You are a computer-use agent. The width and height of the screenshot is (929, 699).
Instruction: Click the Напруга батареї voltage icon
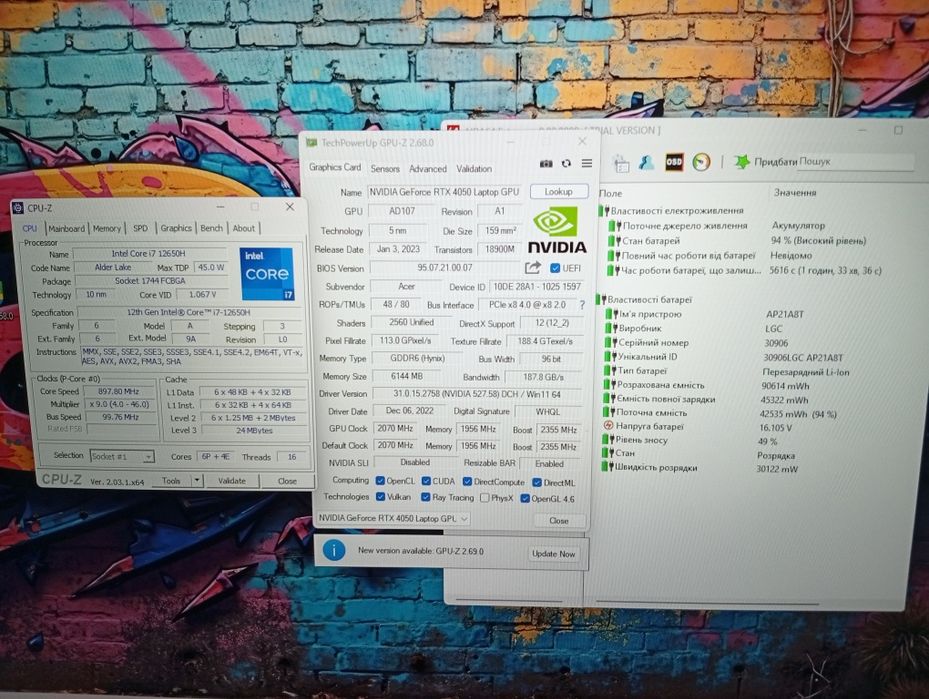pyautogui.click(x=608, y=425)
